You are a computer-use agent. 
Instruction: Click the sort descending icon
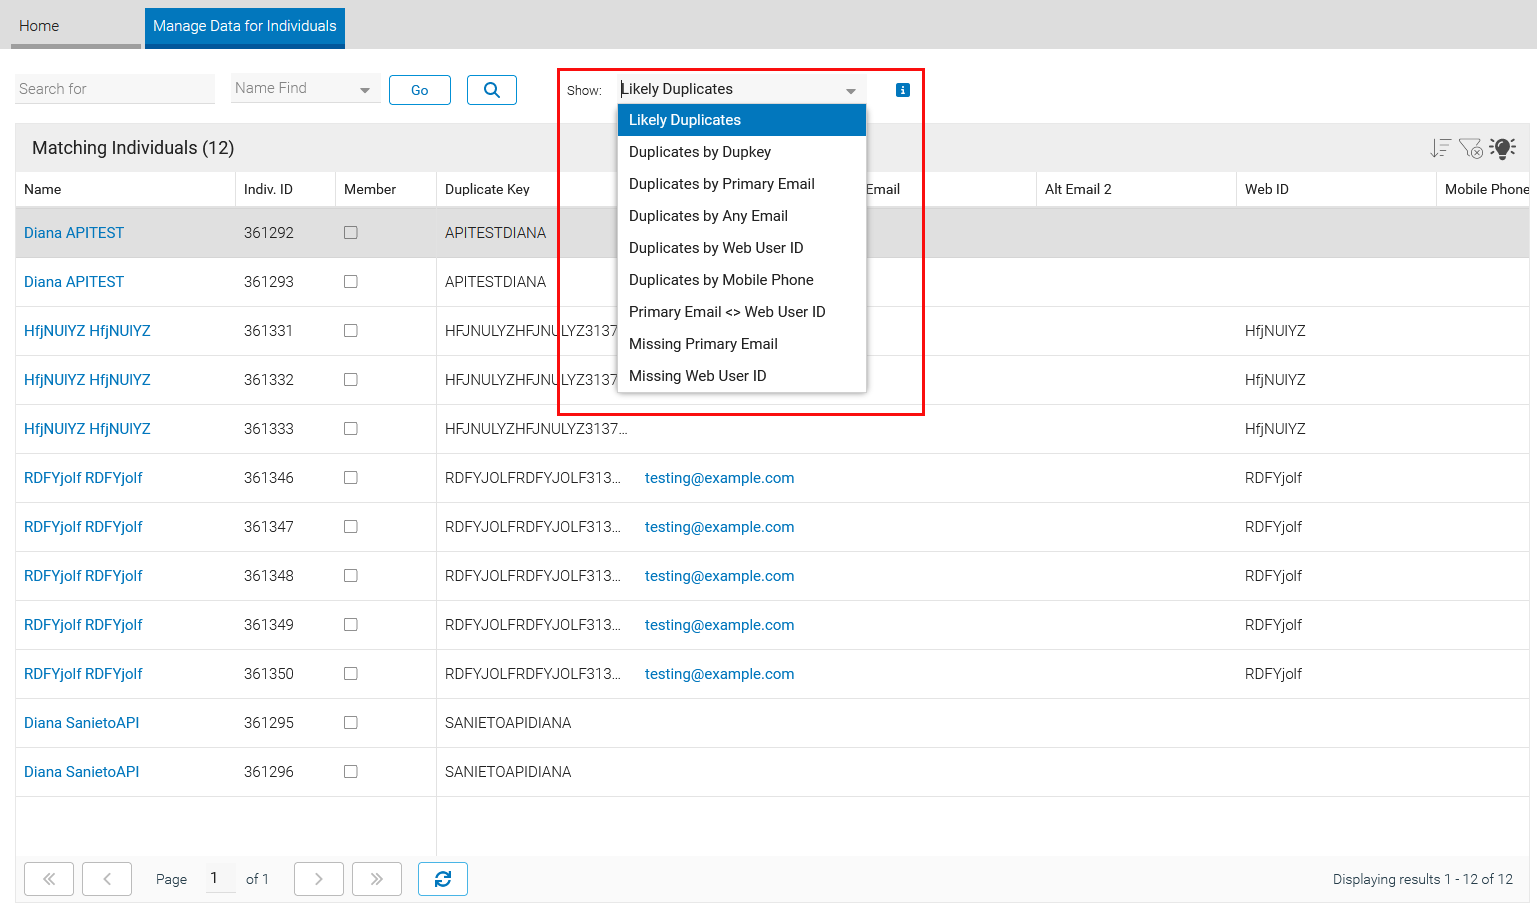click(x=1439, y=148)
